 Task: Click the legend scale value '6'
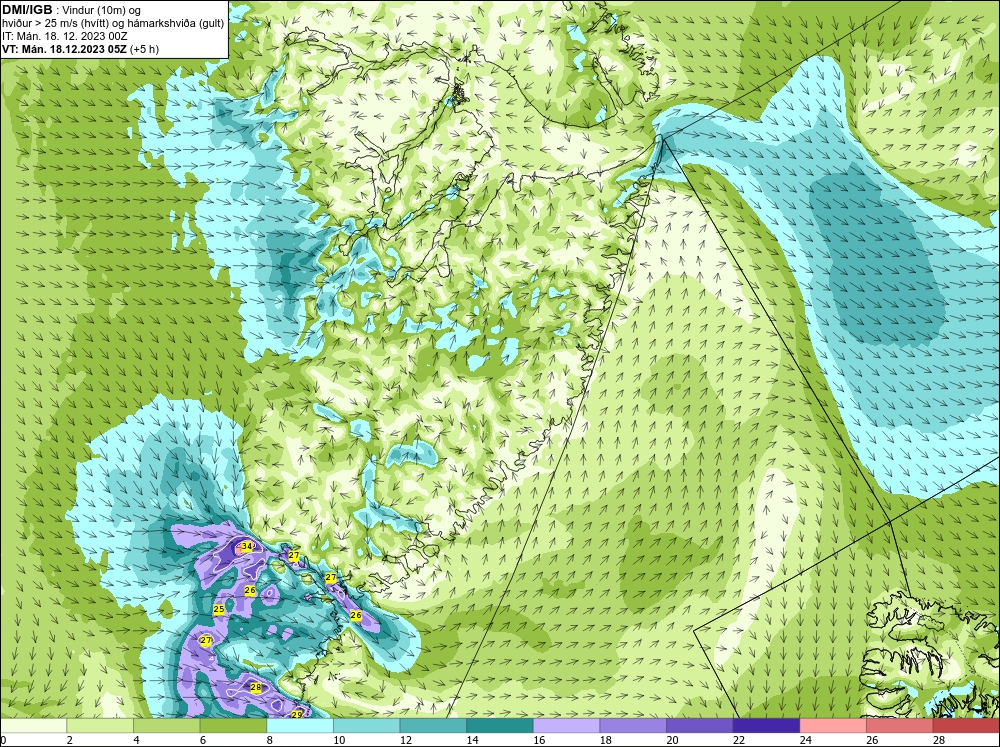(x=203, y=740)
